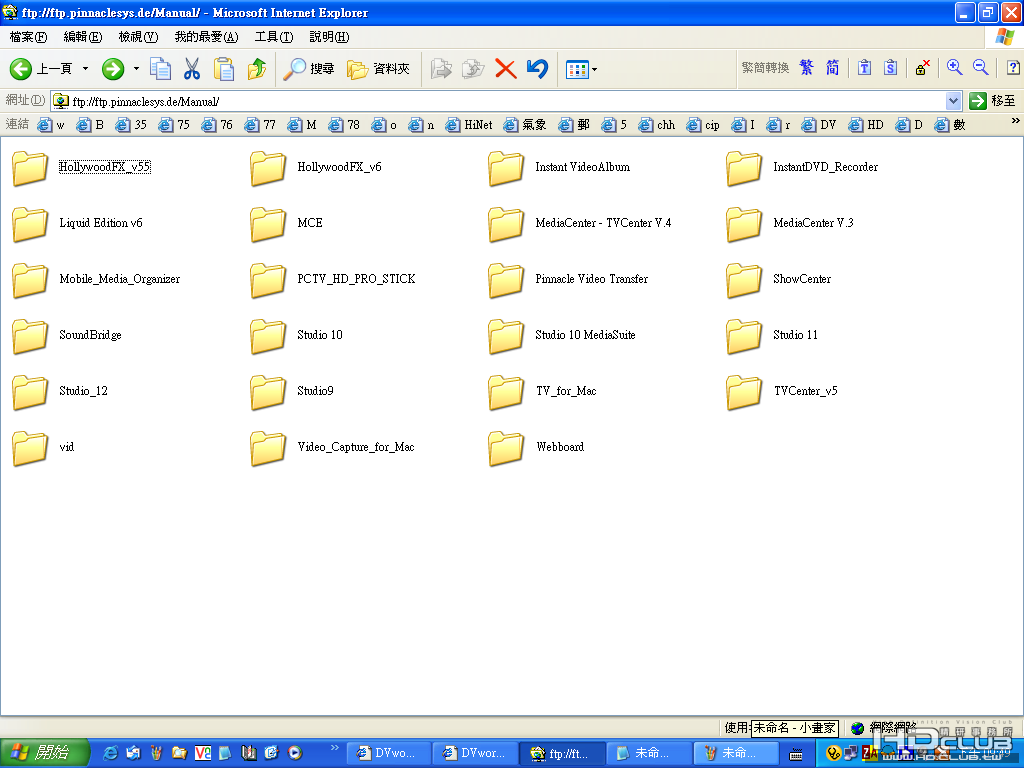
Task: Expand the Back button history dropdown
Action: [x=85, y=69]
